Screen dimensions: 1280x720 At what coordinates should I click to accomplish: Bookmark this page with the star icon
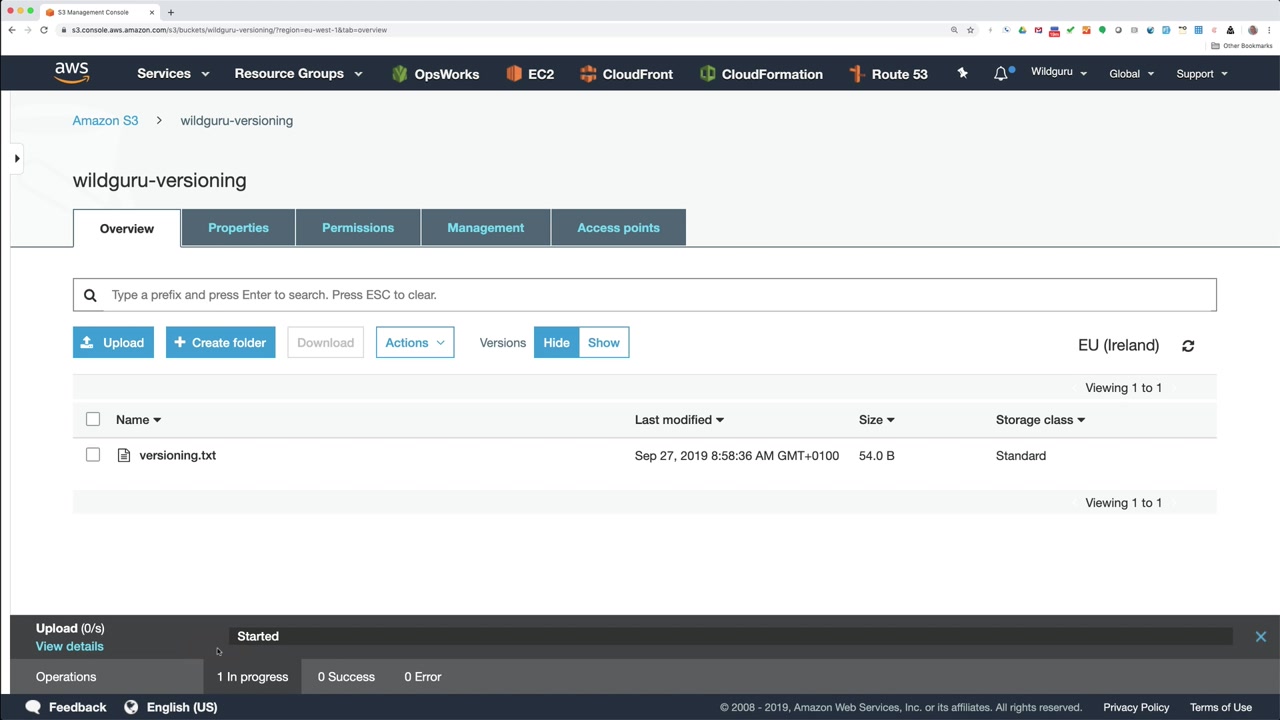point(970,30)
